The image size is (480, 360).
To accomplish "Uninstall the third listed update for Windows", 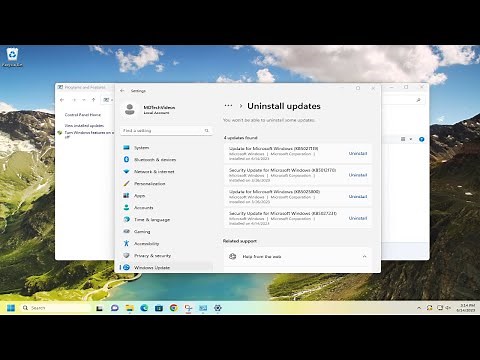I will pyautogui.click(x=358, y=197).
